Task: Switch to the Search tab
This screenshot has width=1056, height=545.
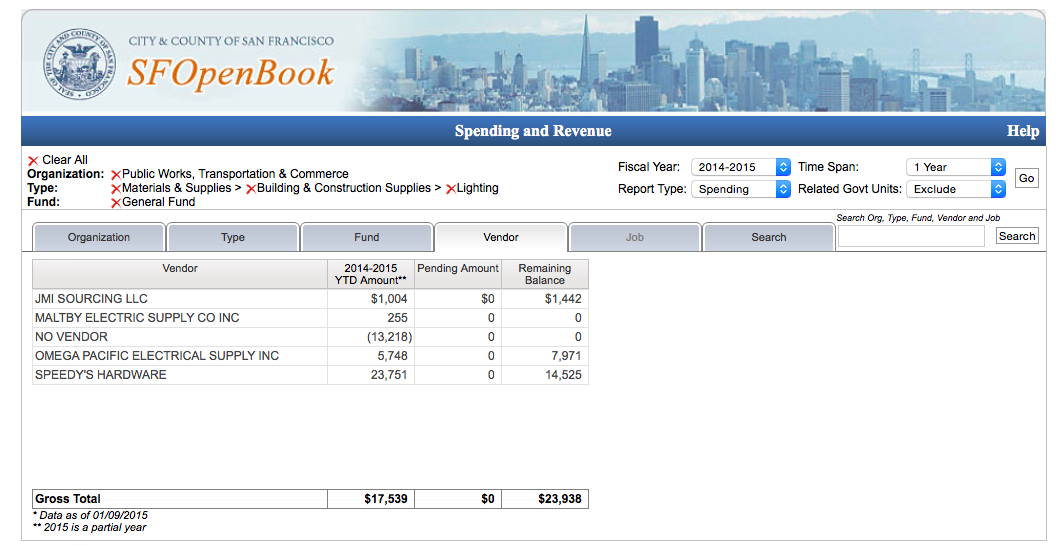Action: 768,237
